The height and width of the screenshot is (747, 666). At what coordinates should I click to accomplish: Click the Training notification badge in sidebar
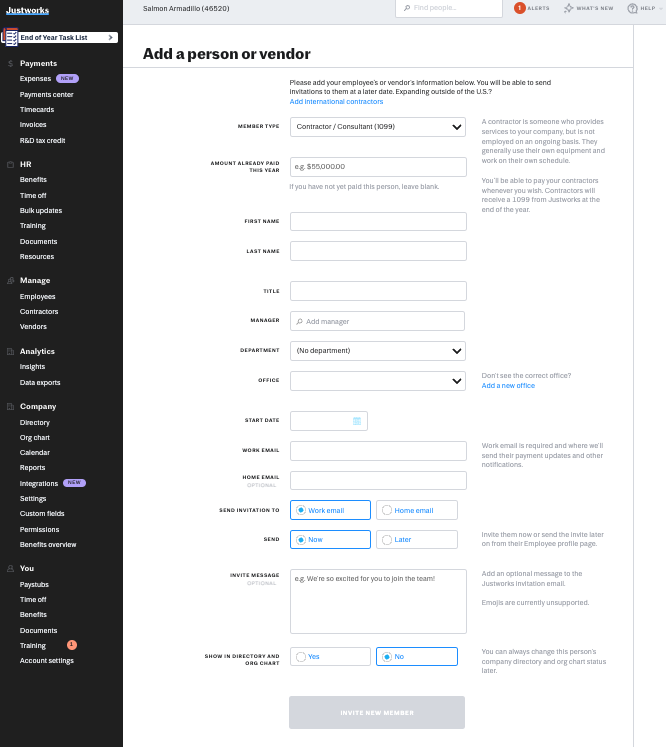click(71, 645)
